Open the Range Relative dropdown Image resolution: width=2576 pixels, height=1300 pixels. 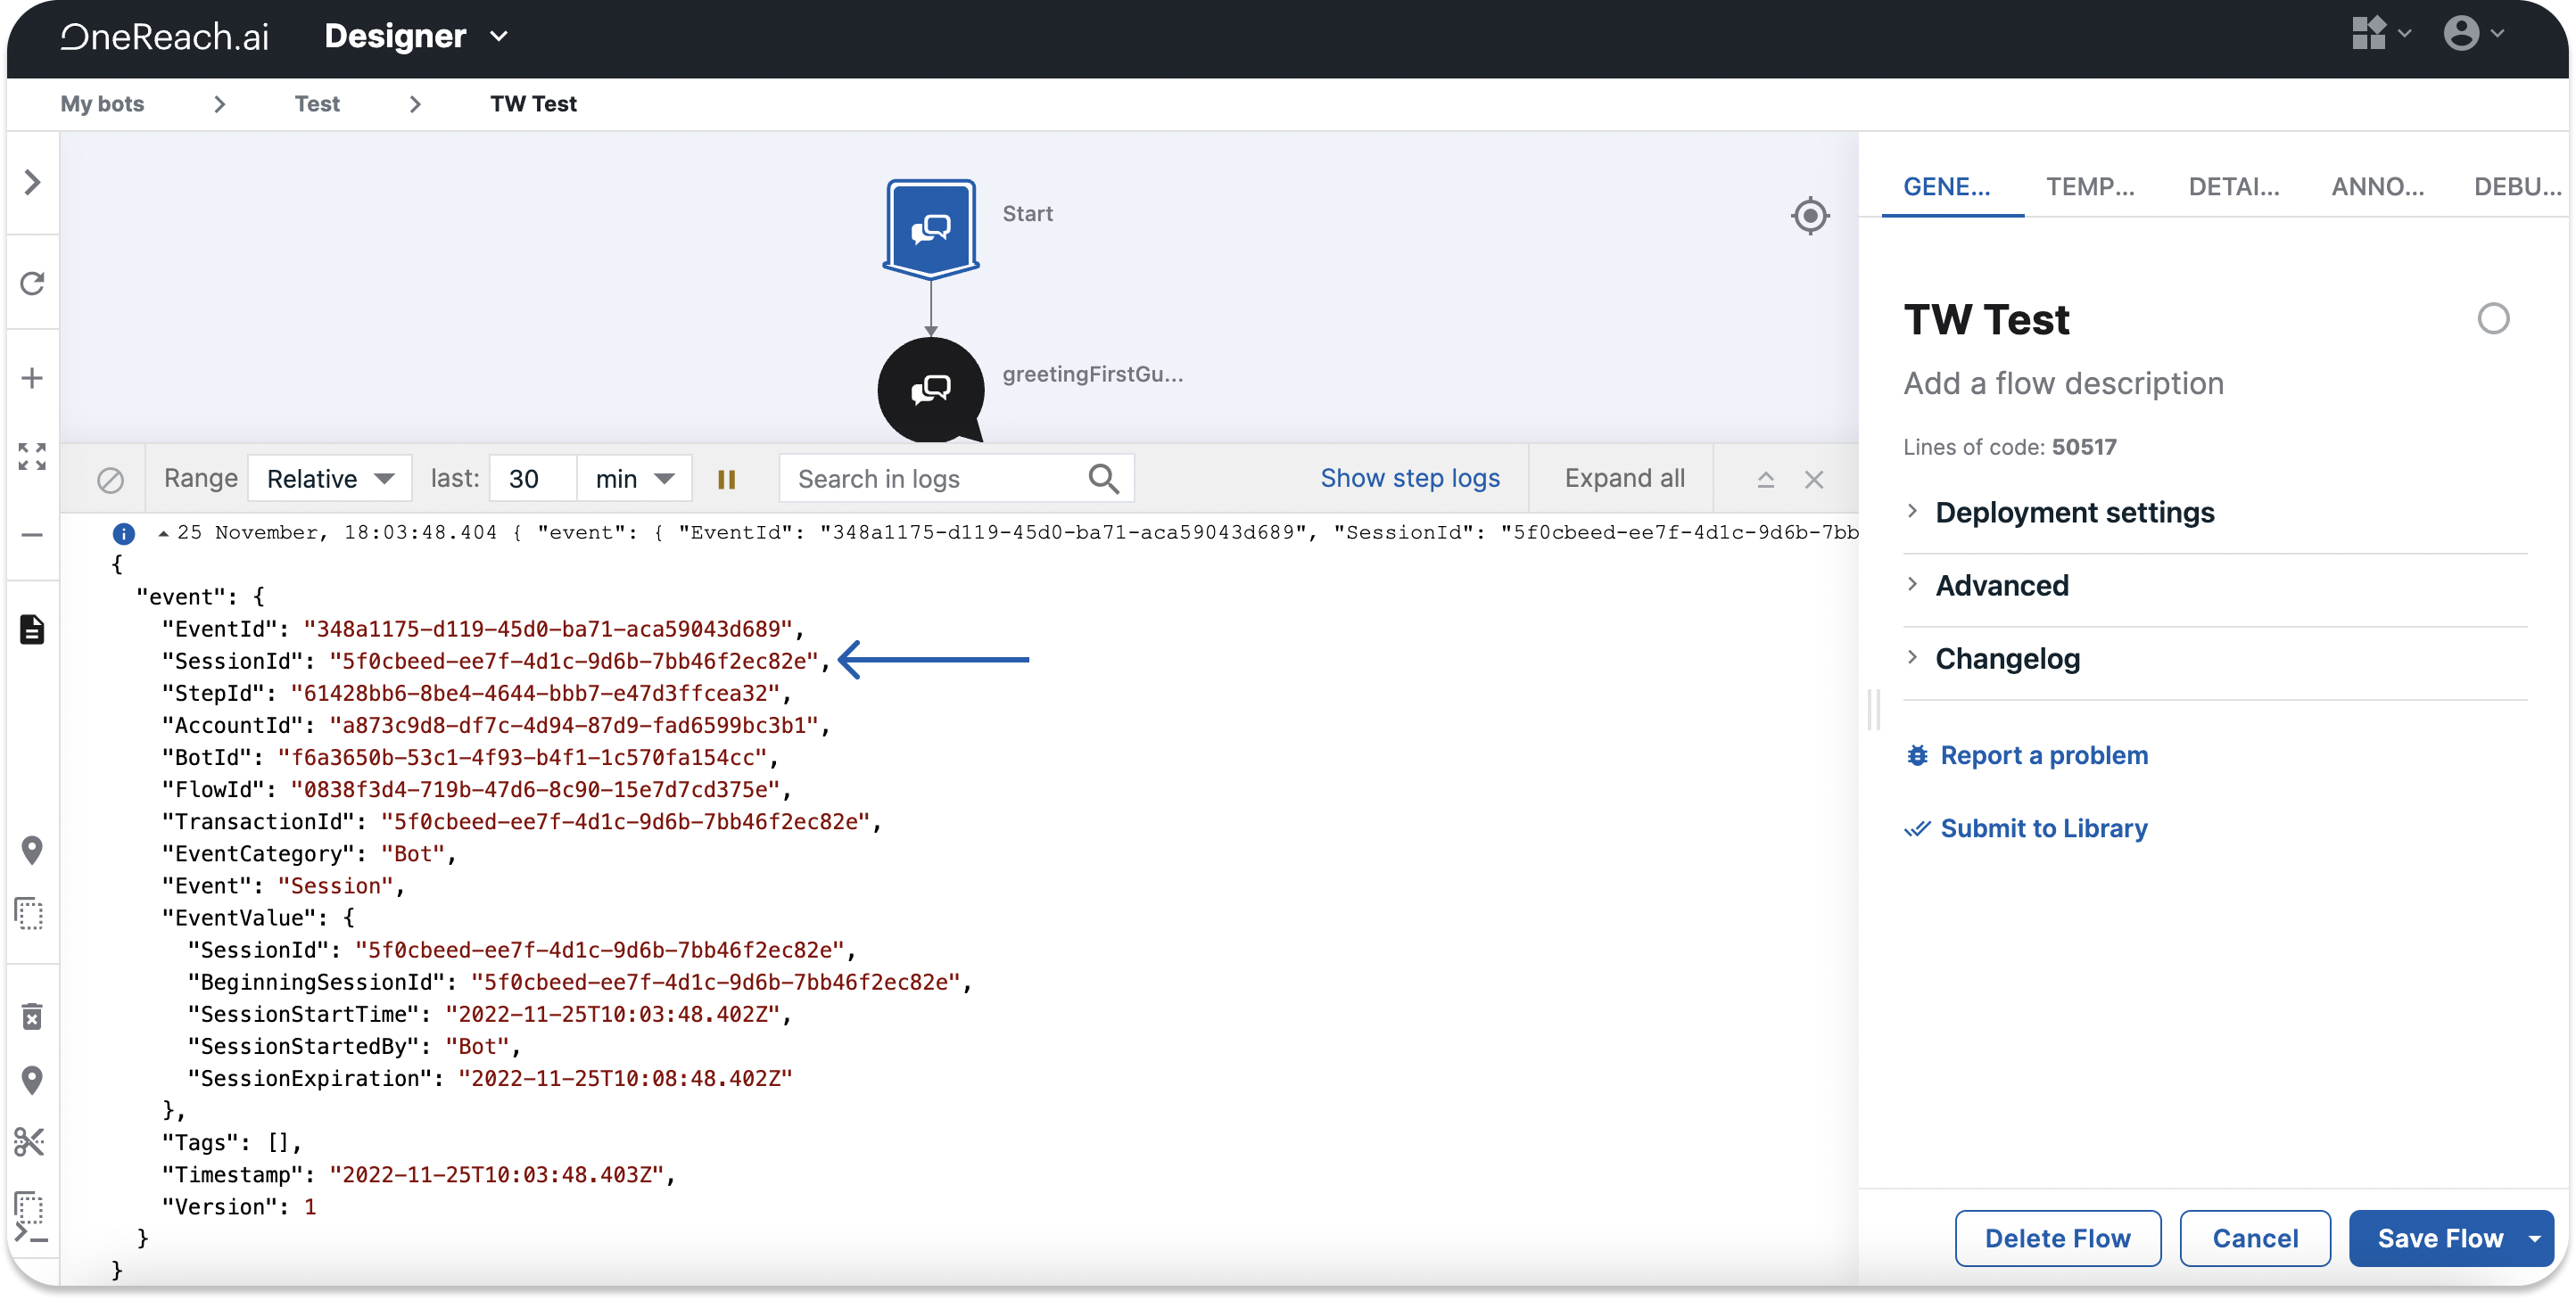(x=329, y=479)
